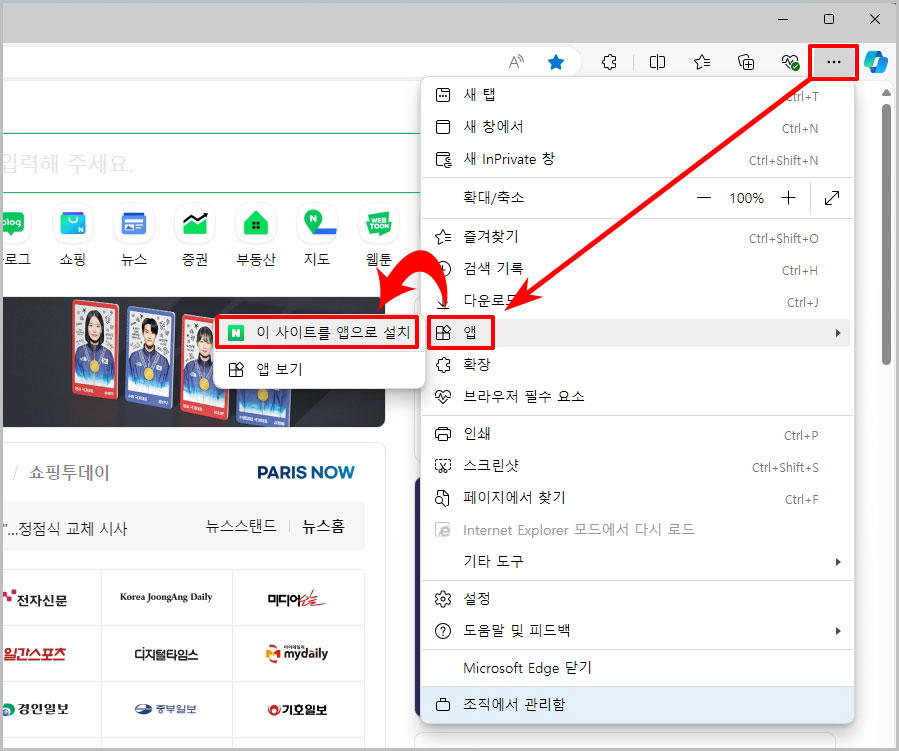Click the page vertical scrollbar thumb
899x751 pixels.
(886, 234)
